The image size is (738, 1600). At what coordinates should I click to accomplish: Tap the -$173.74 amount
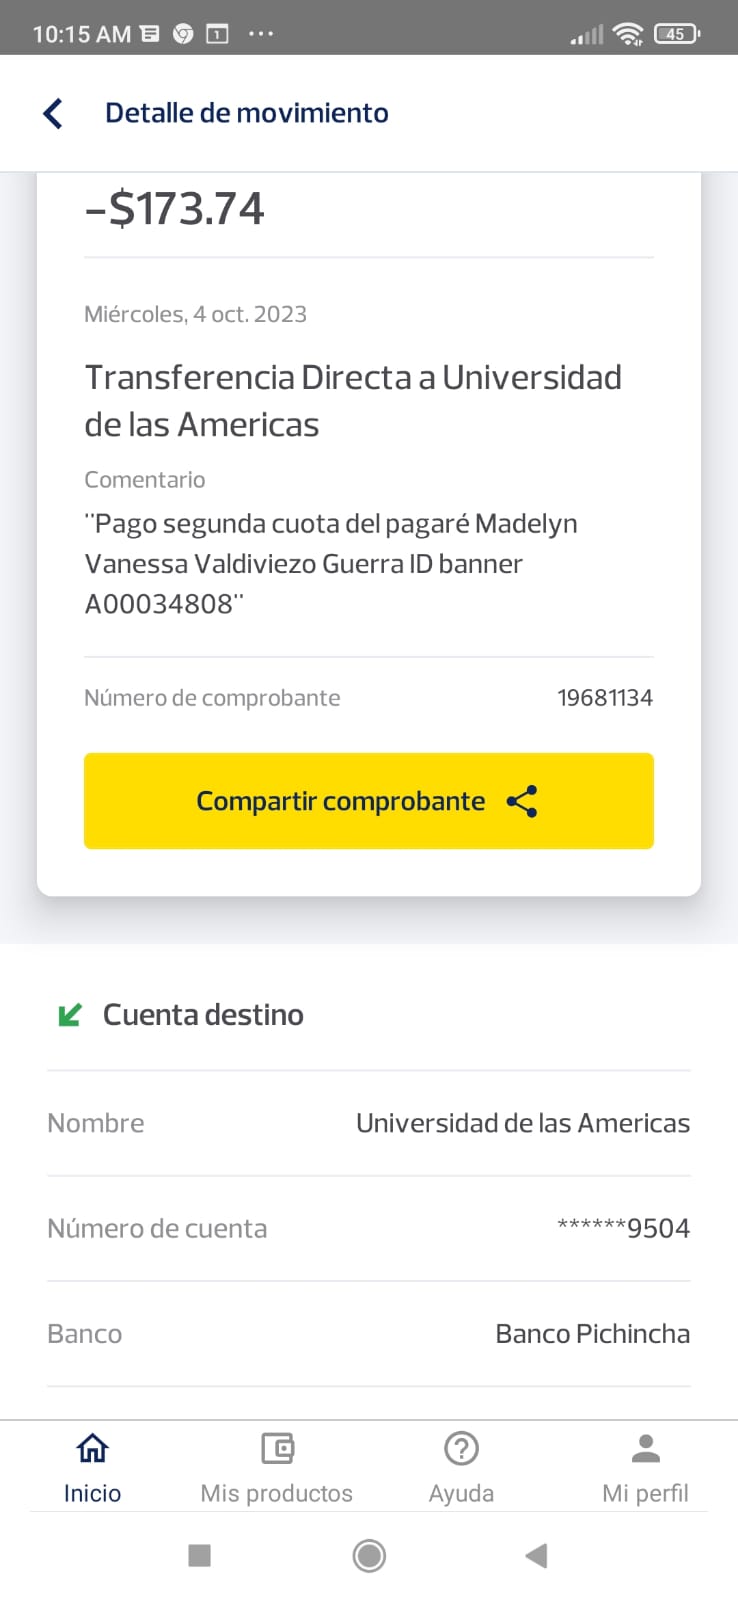tap(175, 209)
